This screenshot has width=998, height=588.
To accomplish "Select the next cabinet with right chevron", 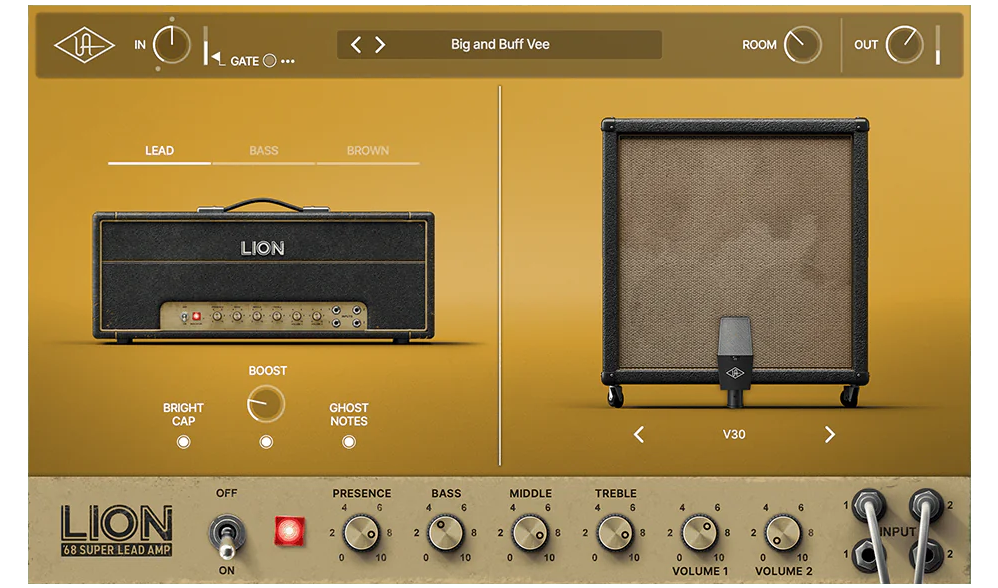I will (829, 435).
